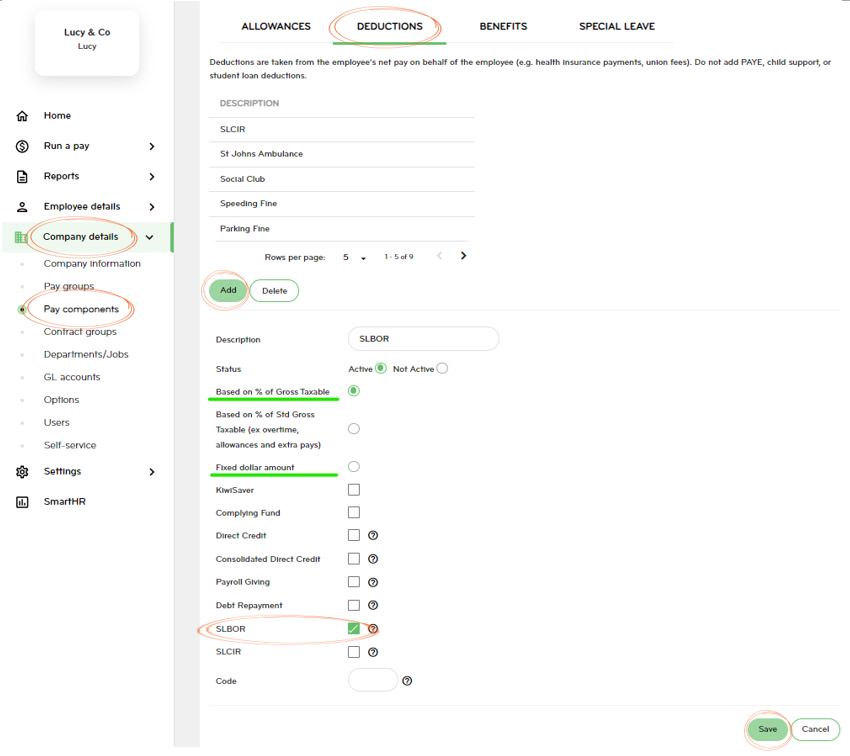Open the Rows per page dropdown
Screen dimensions: 850x756
[355, 258]
